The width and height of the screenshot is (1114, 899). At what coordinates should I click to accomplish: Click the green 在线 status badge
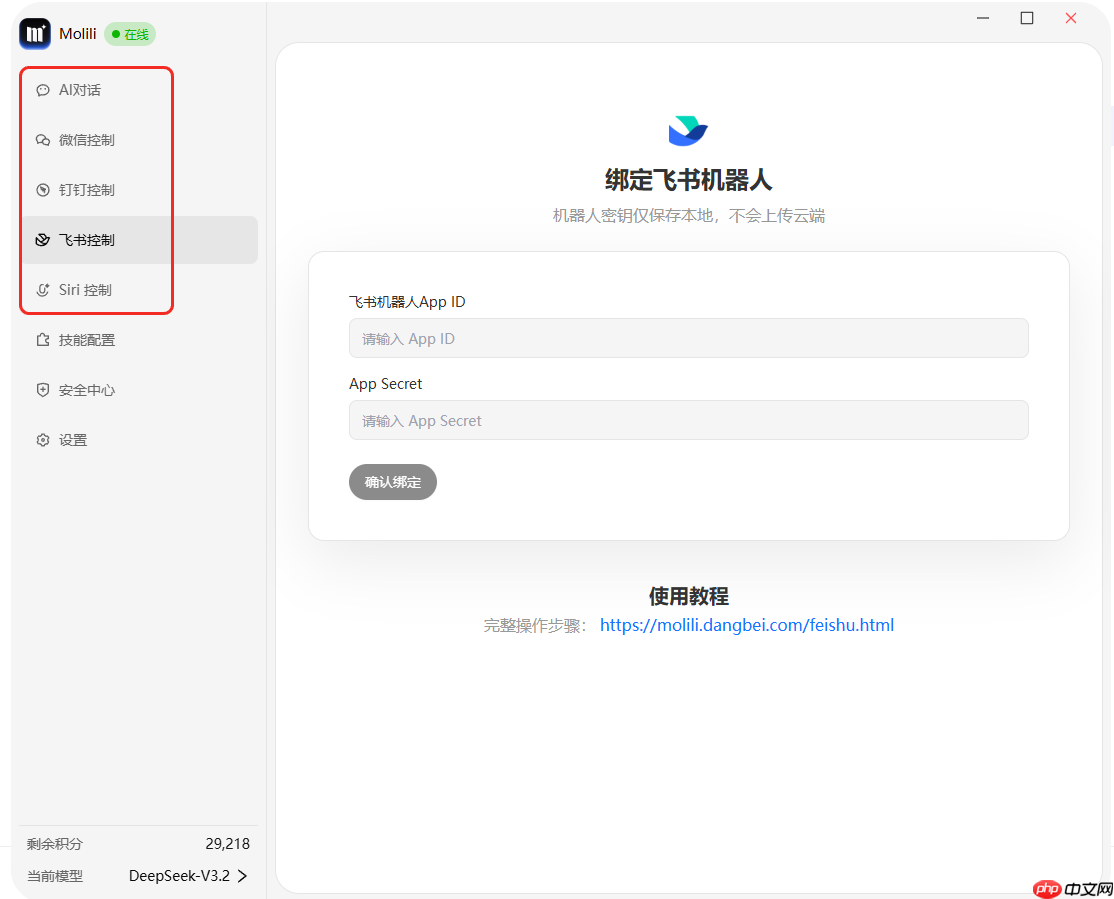click(x=129, y=33)
